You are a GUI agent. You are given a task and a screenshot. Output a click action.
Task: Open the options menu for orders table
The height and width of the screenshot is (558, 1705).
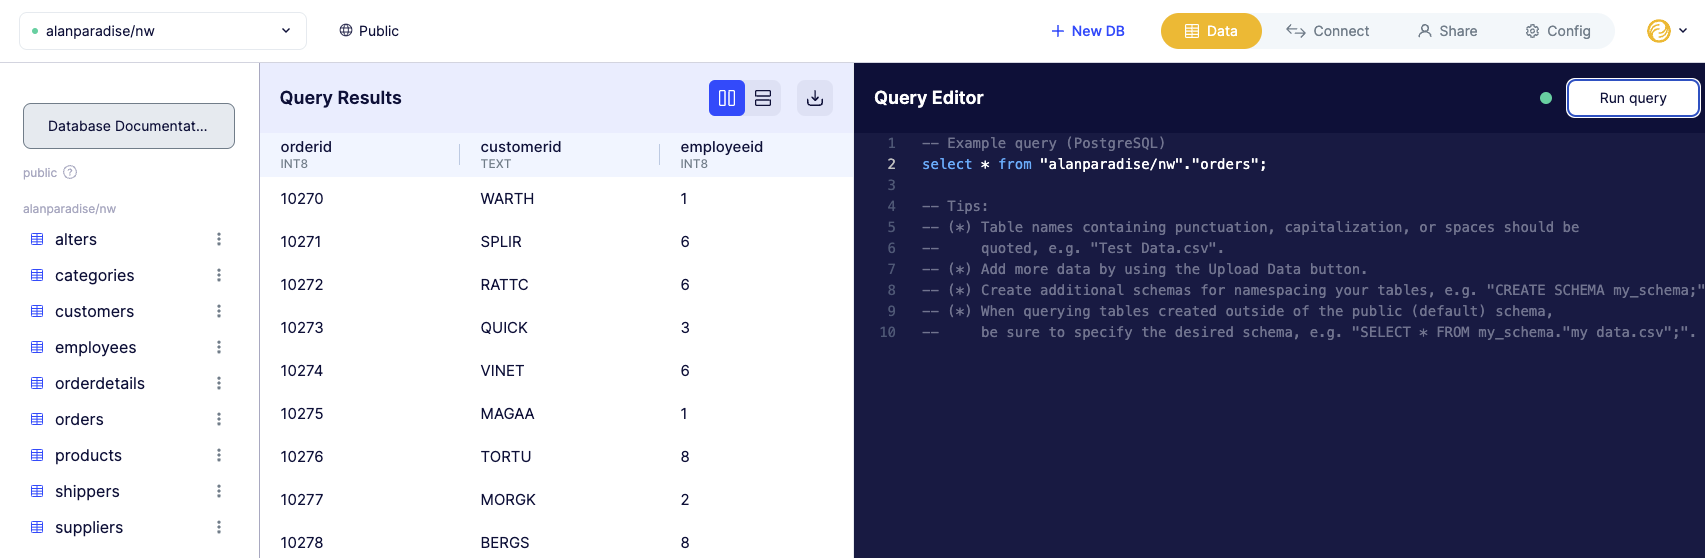pyautogui.click(x=219, y=419)
